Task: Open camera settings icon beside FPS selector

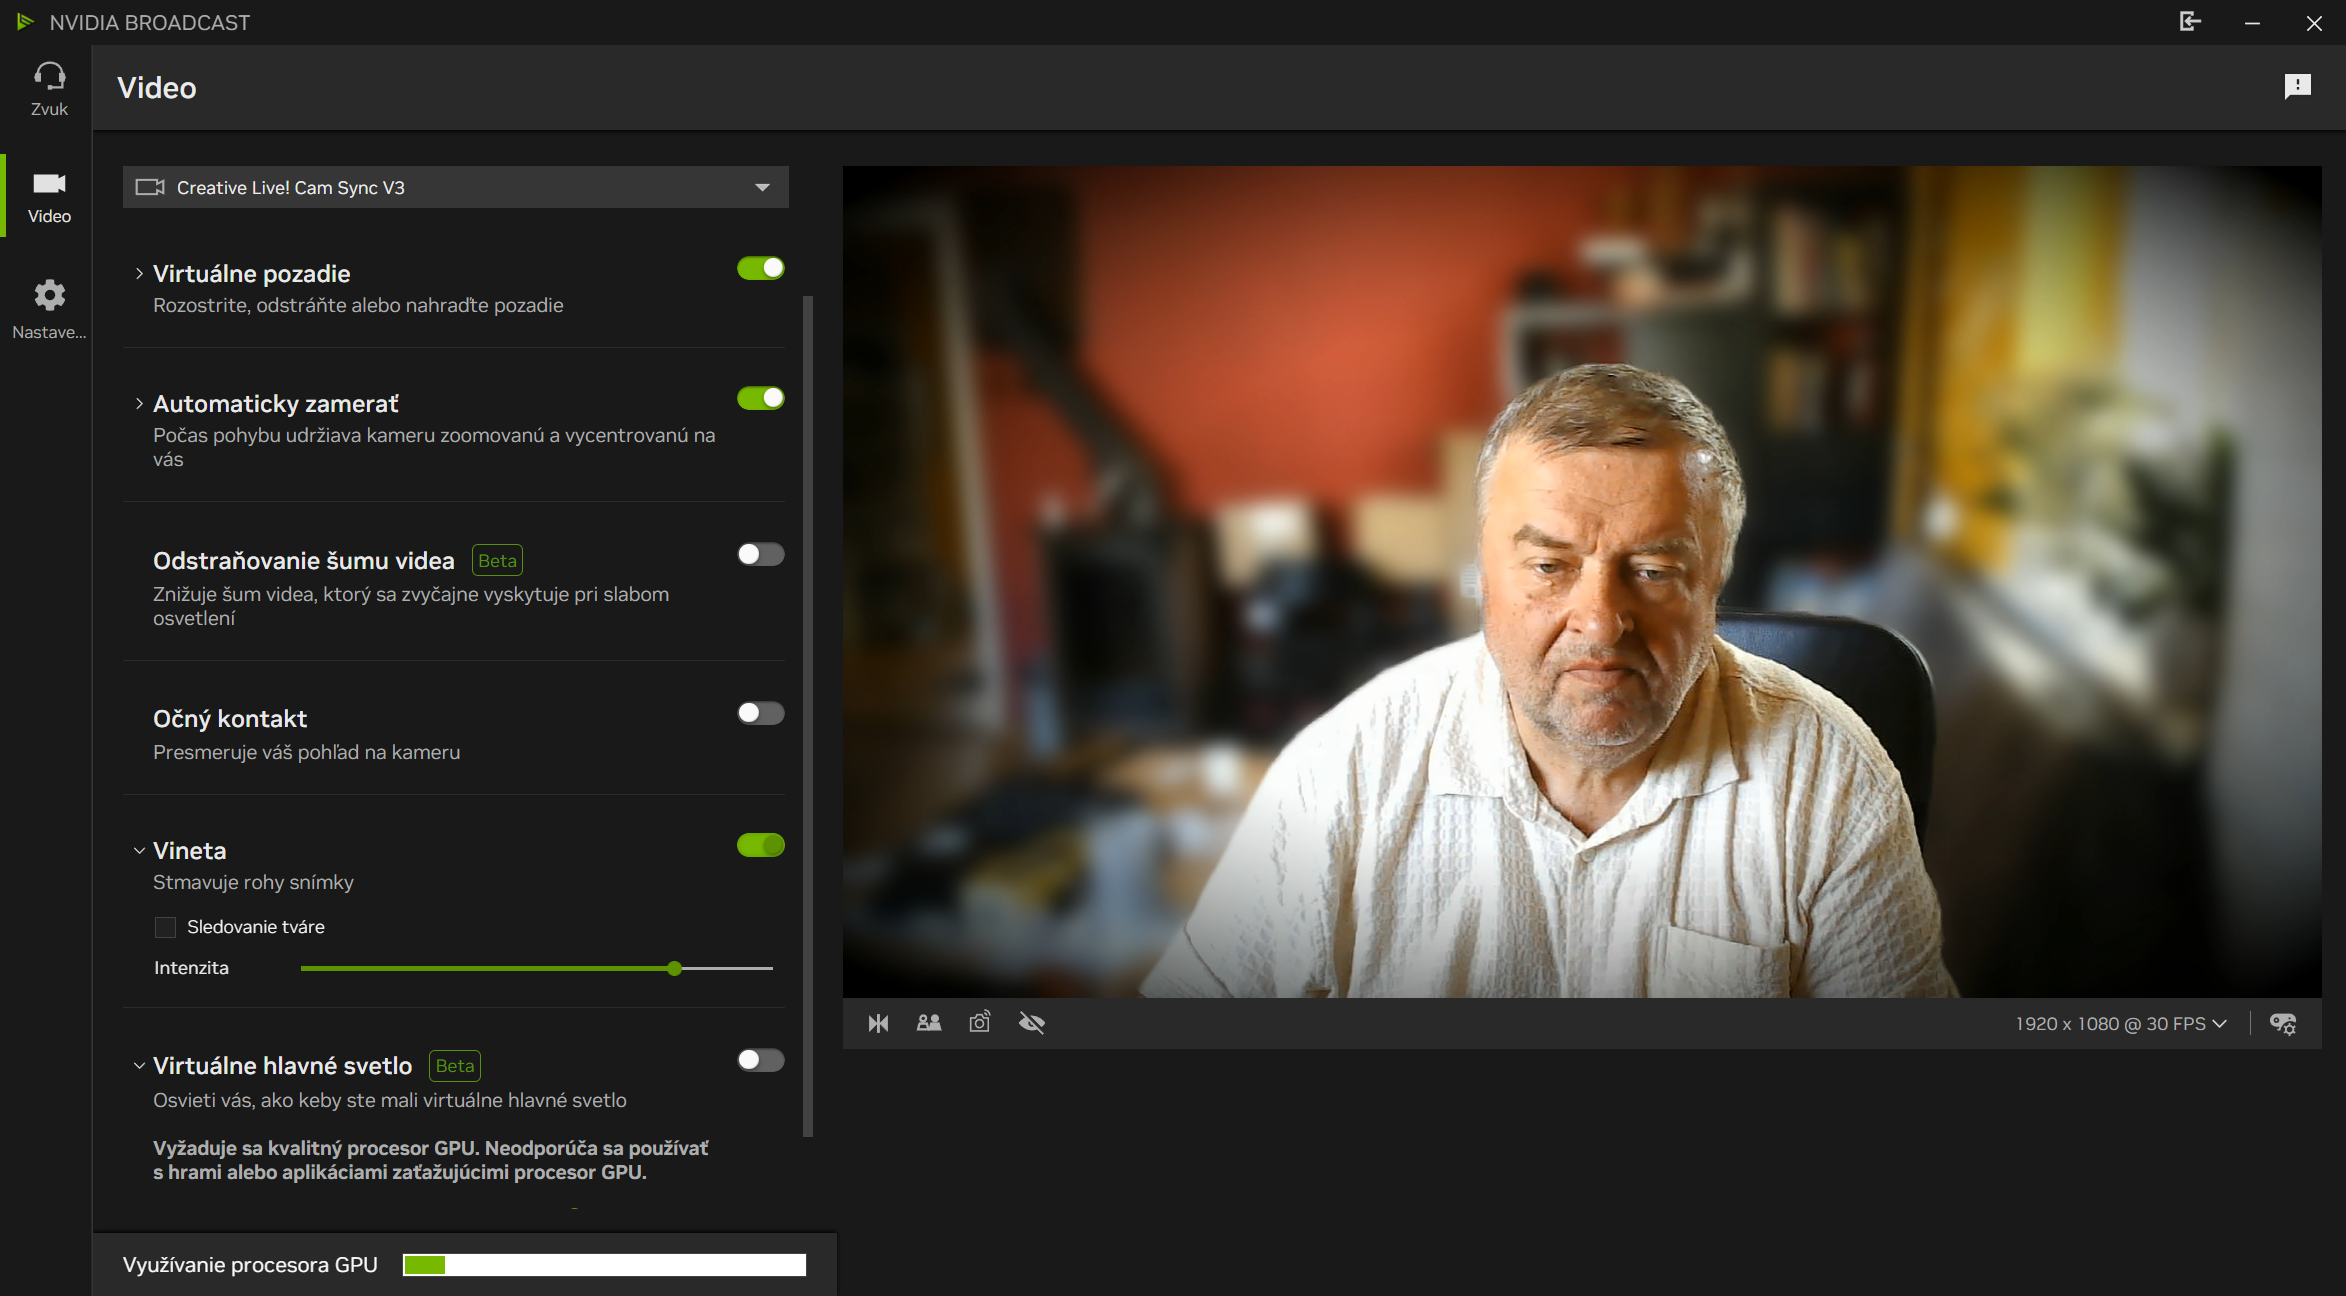Action: click(2283, 1023)
